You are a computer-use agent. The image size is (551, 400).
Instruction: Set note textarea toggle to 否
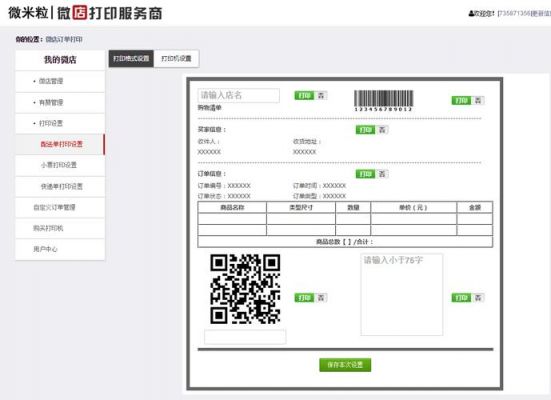coord(478,298)
